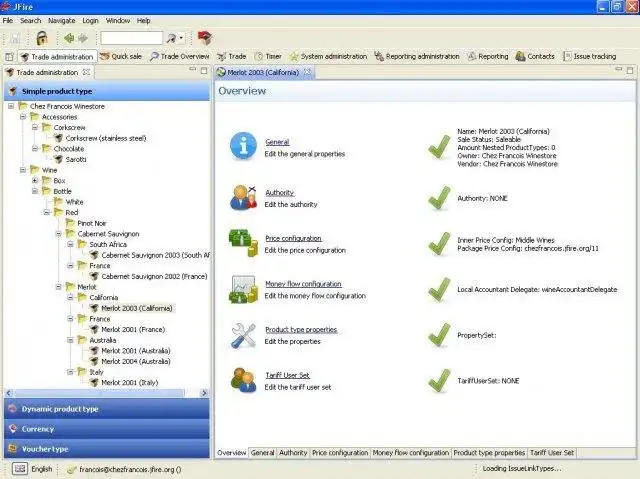Click in the toolbar search field
The image size is (640, 479).
(131, 38)
